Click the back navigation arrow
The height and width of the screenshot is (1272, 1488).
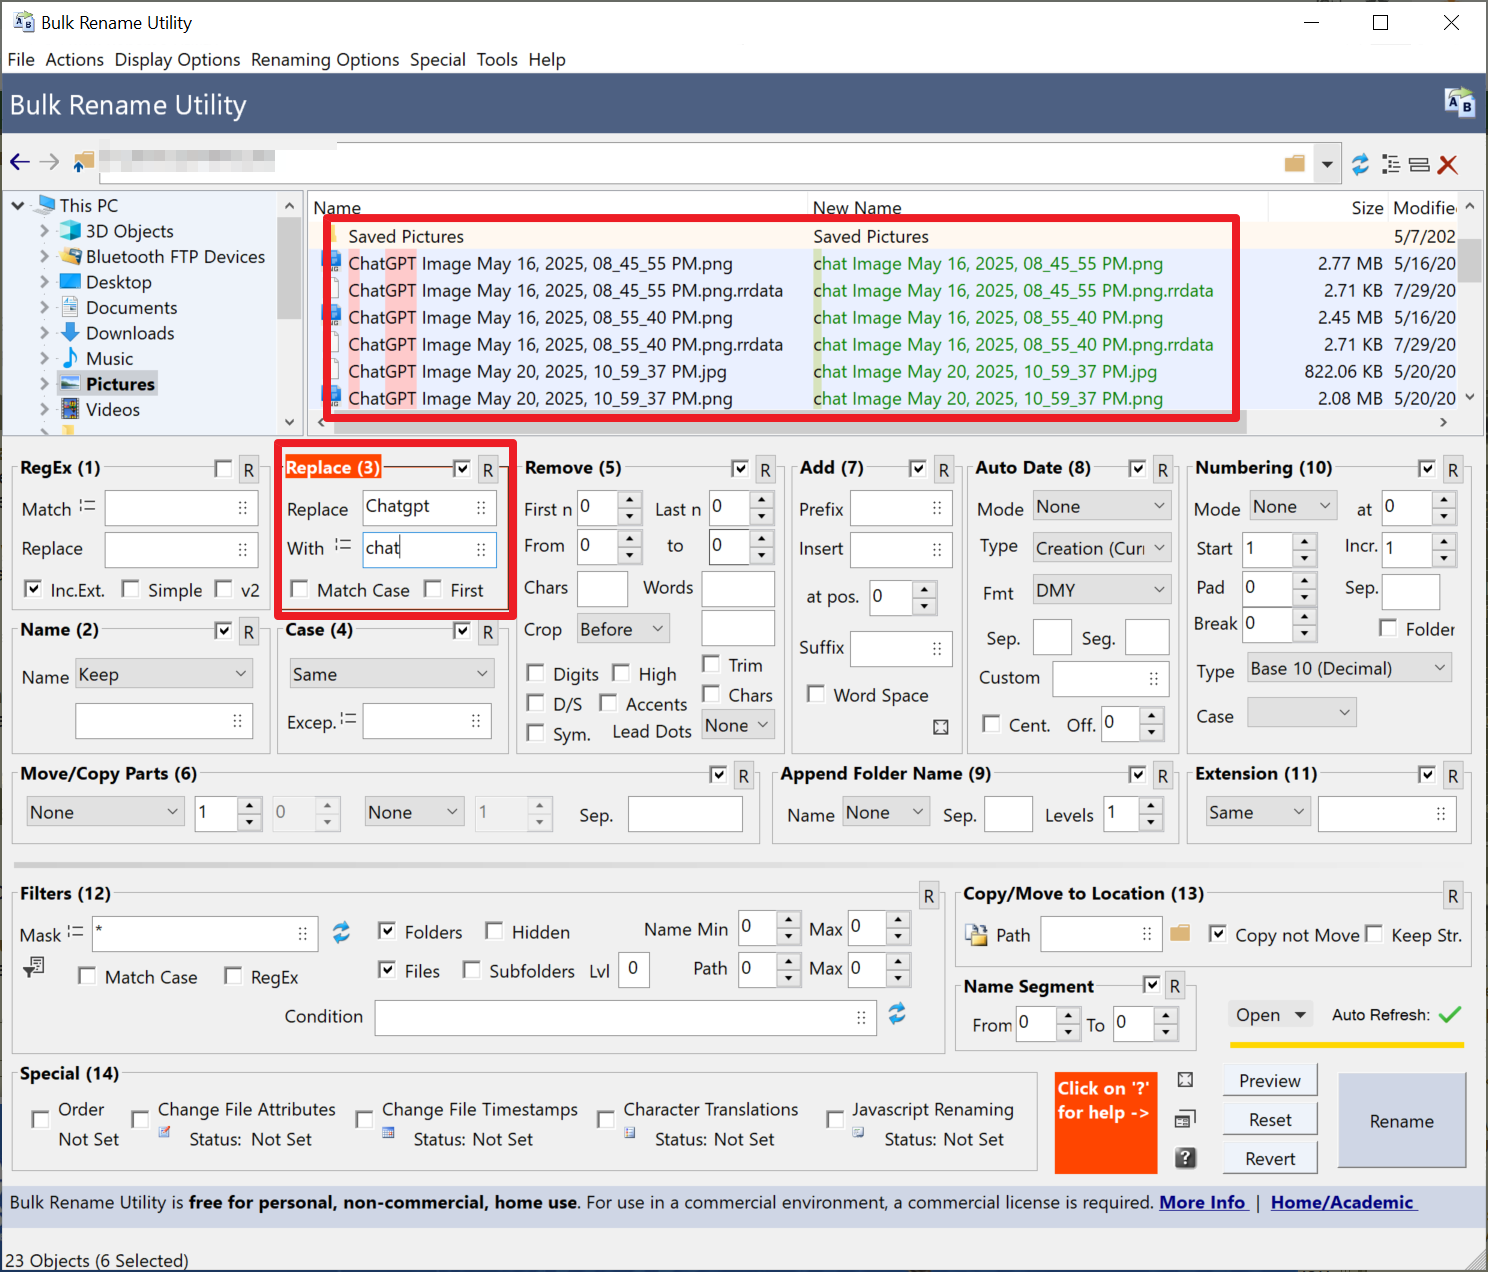pyautogui.click(x=20, y=162)
